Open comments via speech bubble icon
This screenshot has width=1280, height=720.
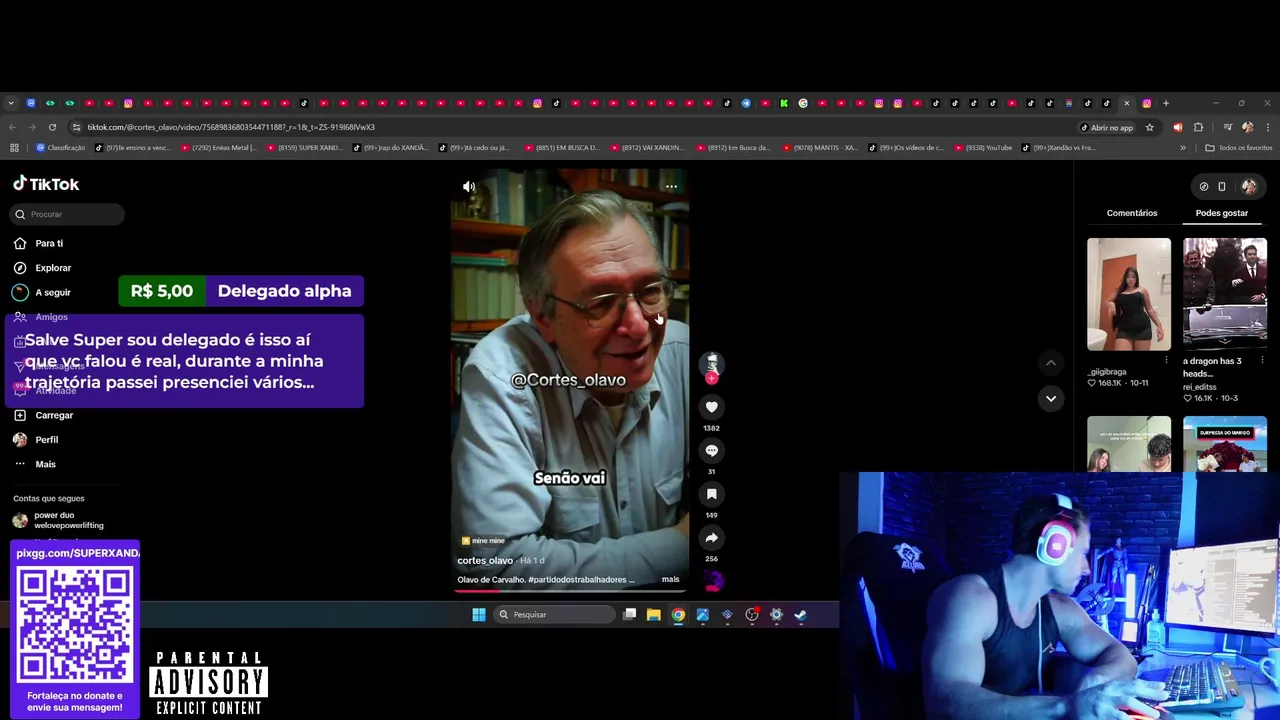click(711, 450)
